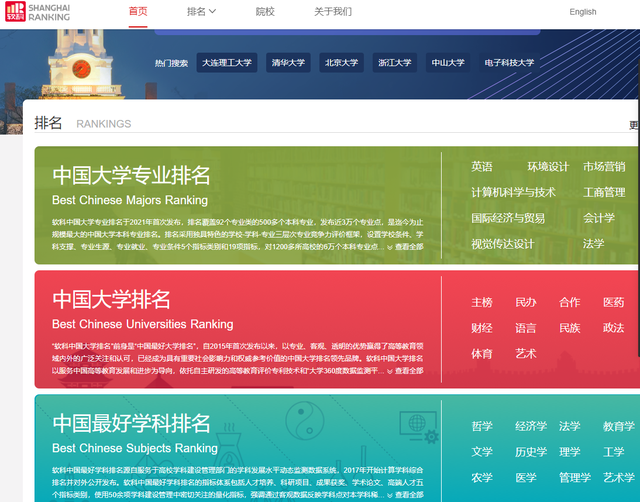
Task: Open the 理学 subject ranking
Action: (570, 452)
